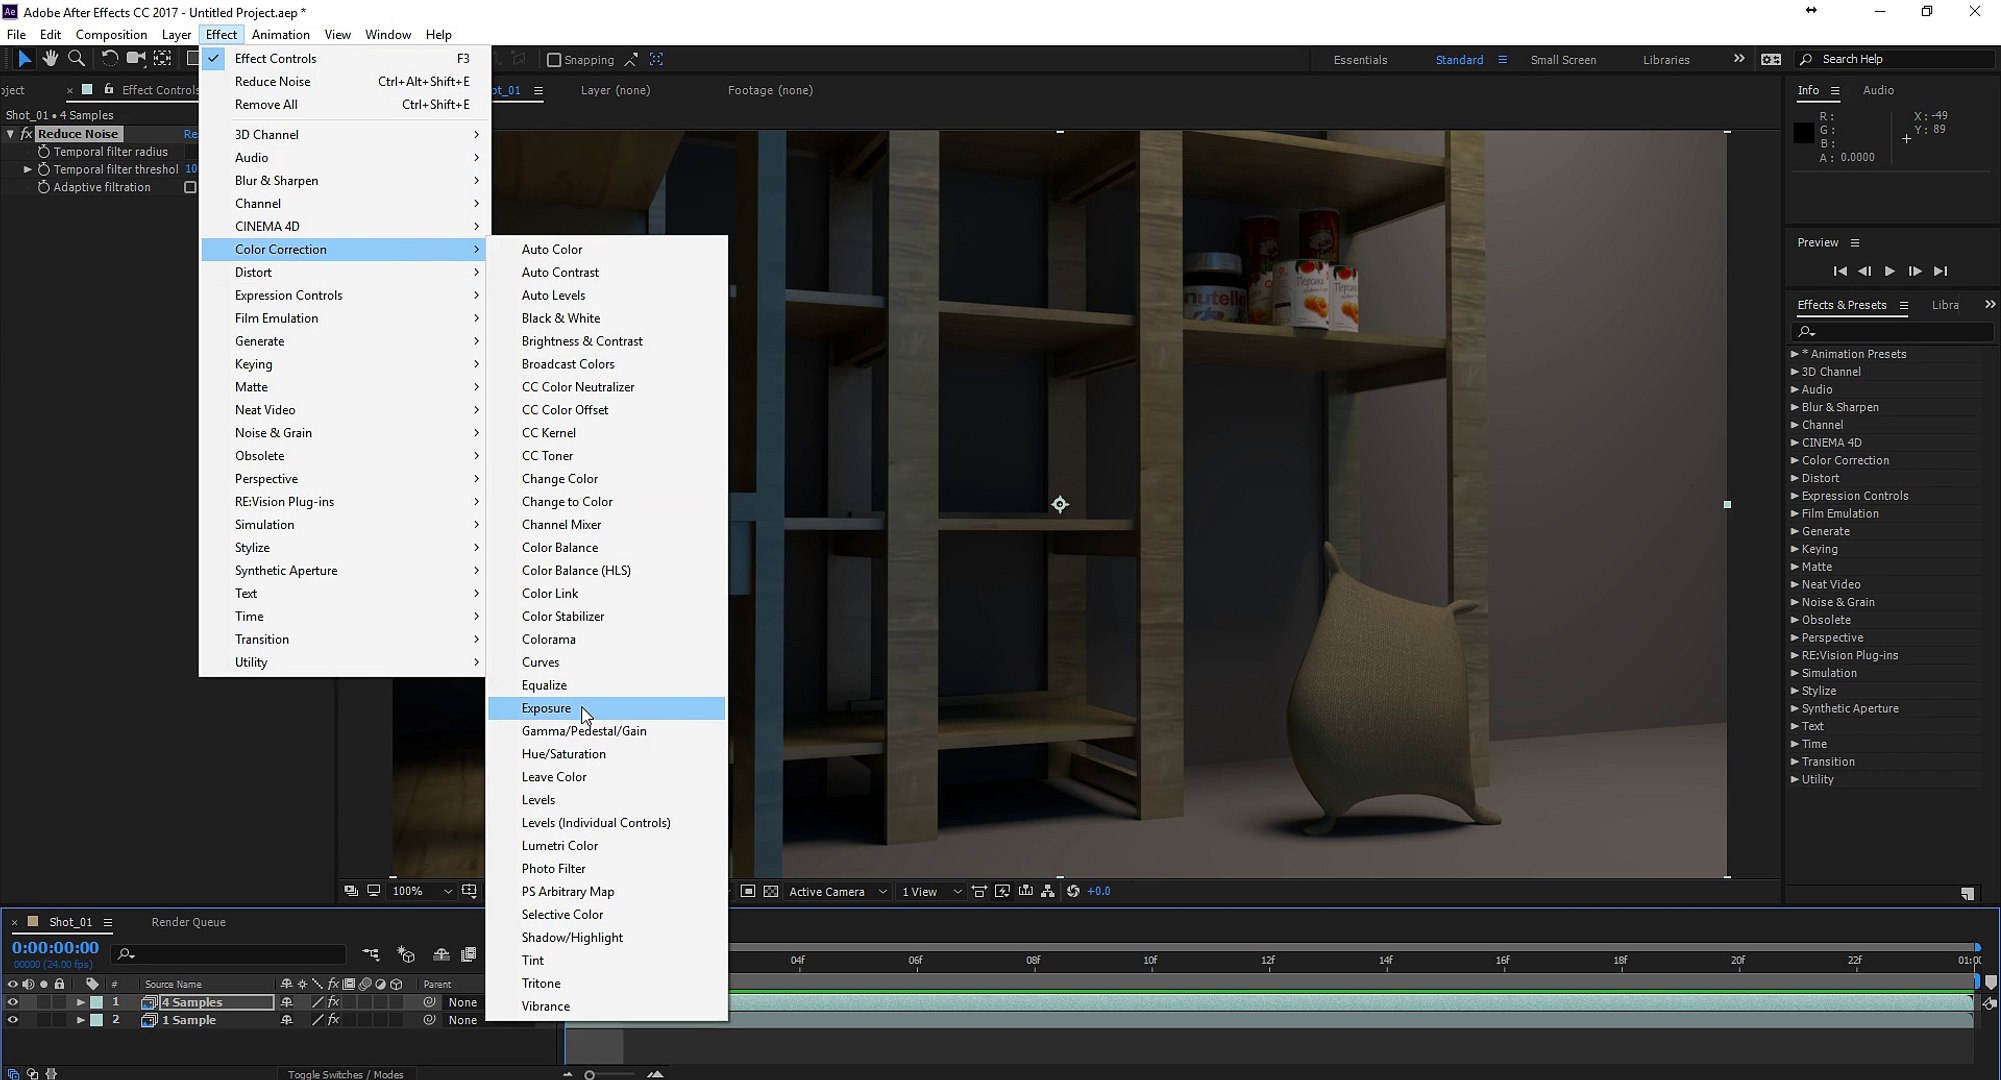Click the timeline zoom slider handle

590,1075
